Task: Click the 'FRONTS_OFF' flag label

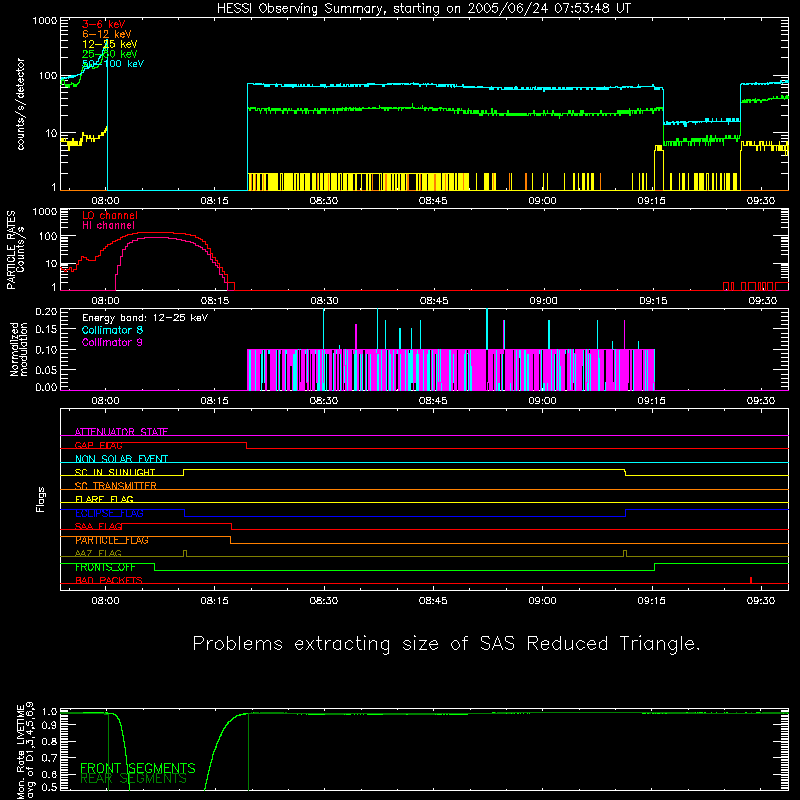Action: pos(105,567)
